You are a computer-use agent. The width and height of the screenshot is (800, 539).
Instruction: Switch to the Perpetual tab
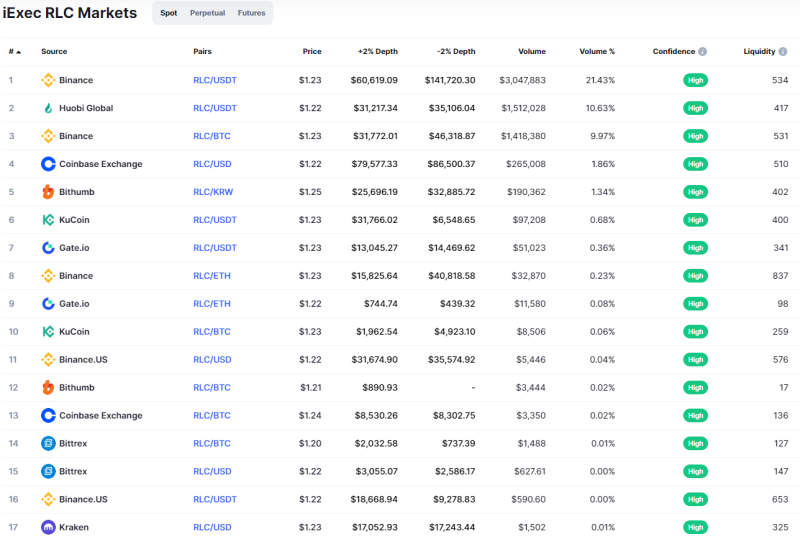(x=207, y=13)
